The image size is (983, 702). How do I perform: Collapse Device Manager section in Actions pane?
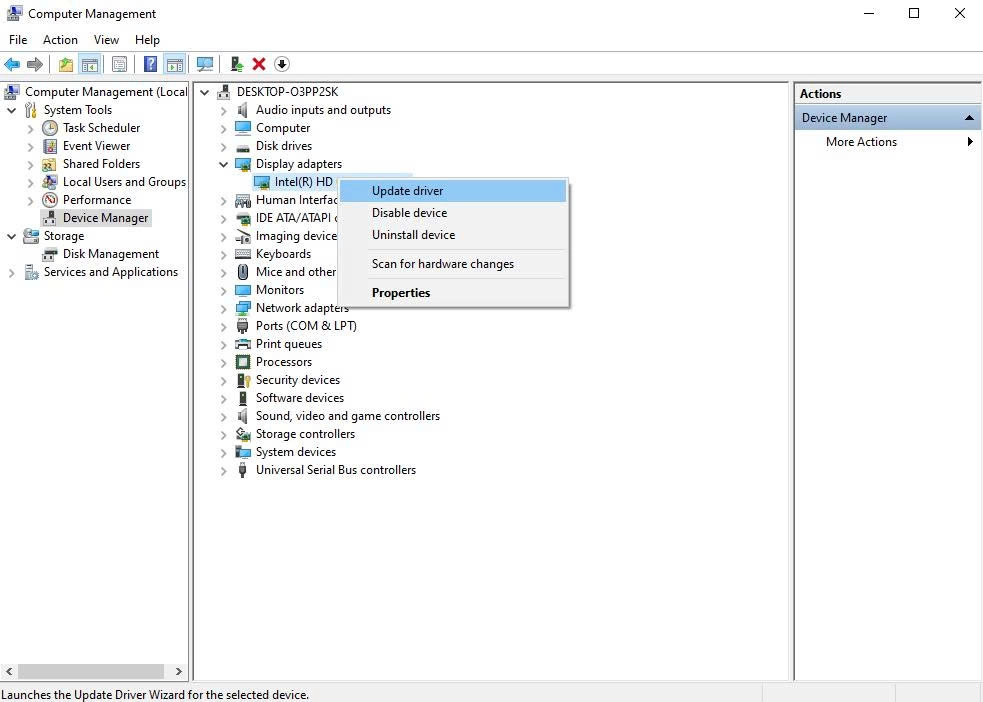(x=969, y=118)
